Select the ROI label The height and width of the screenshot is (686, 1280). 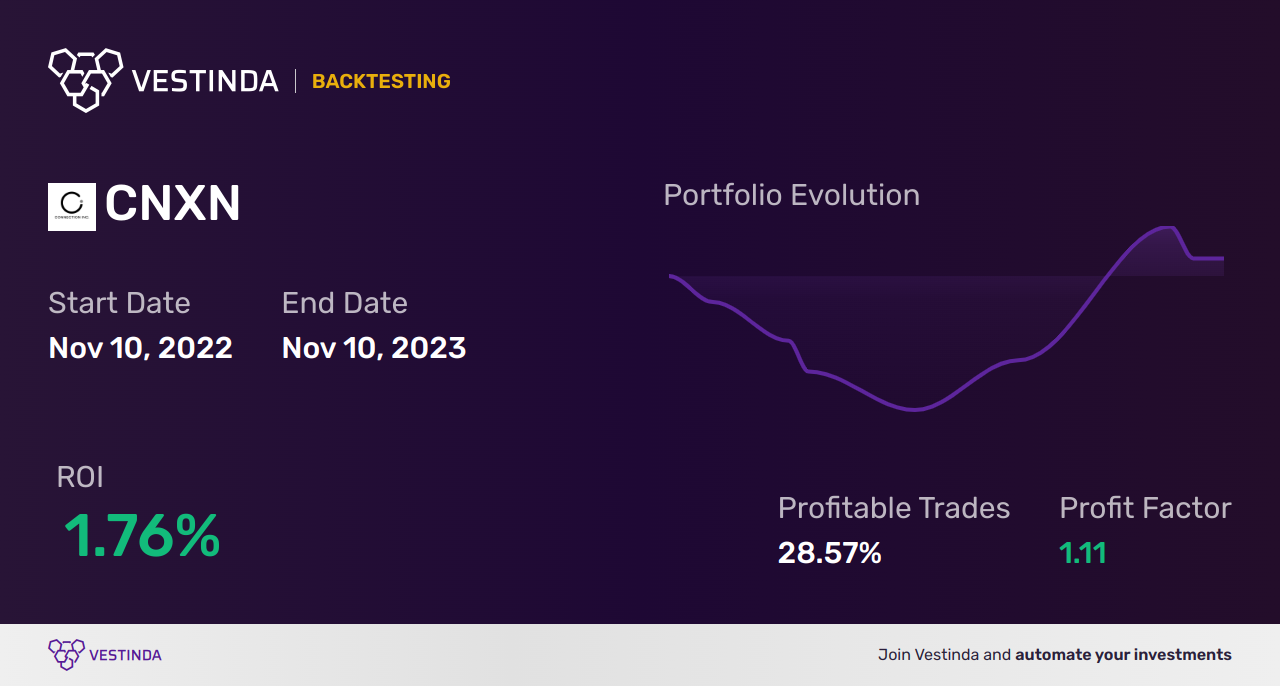(x=80, y=477)
